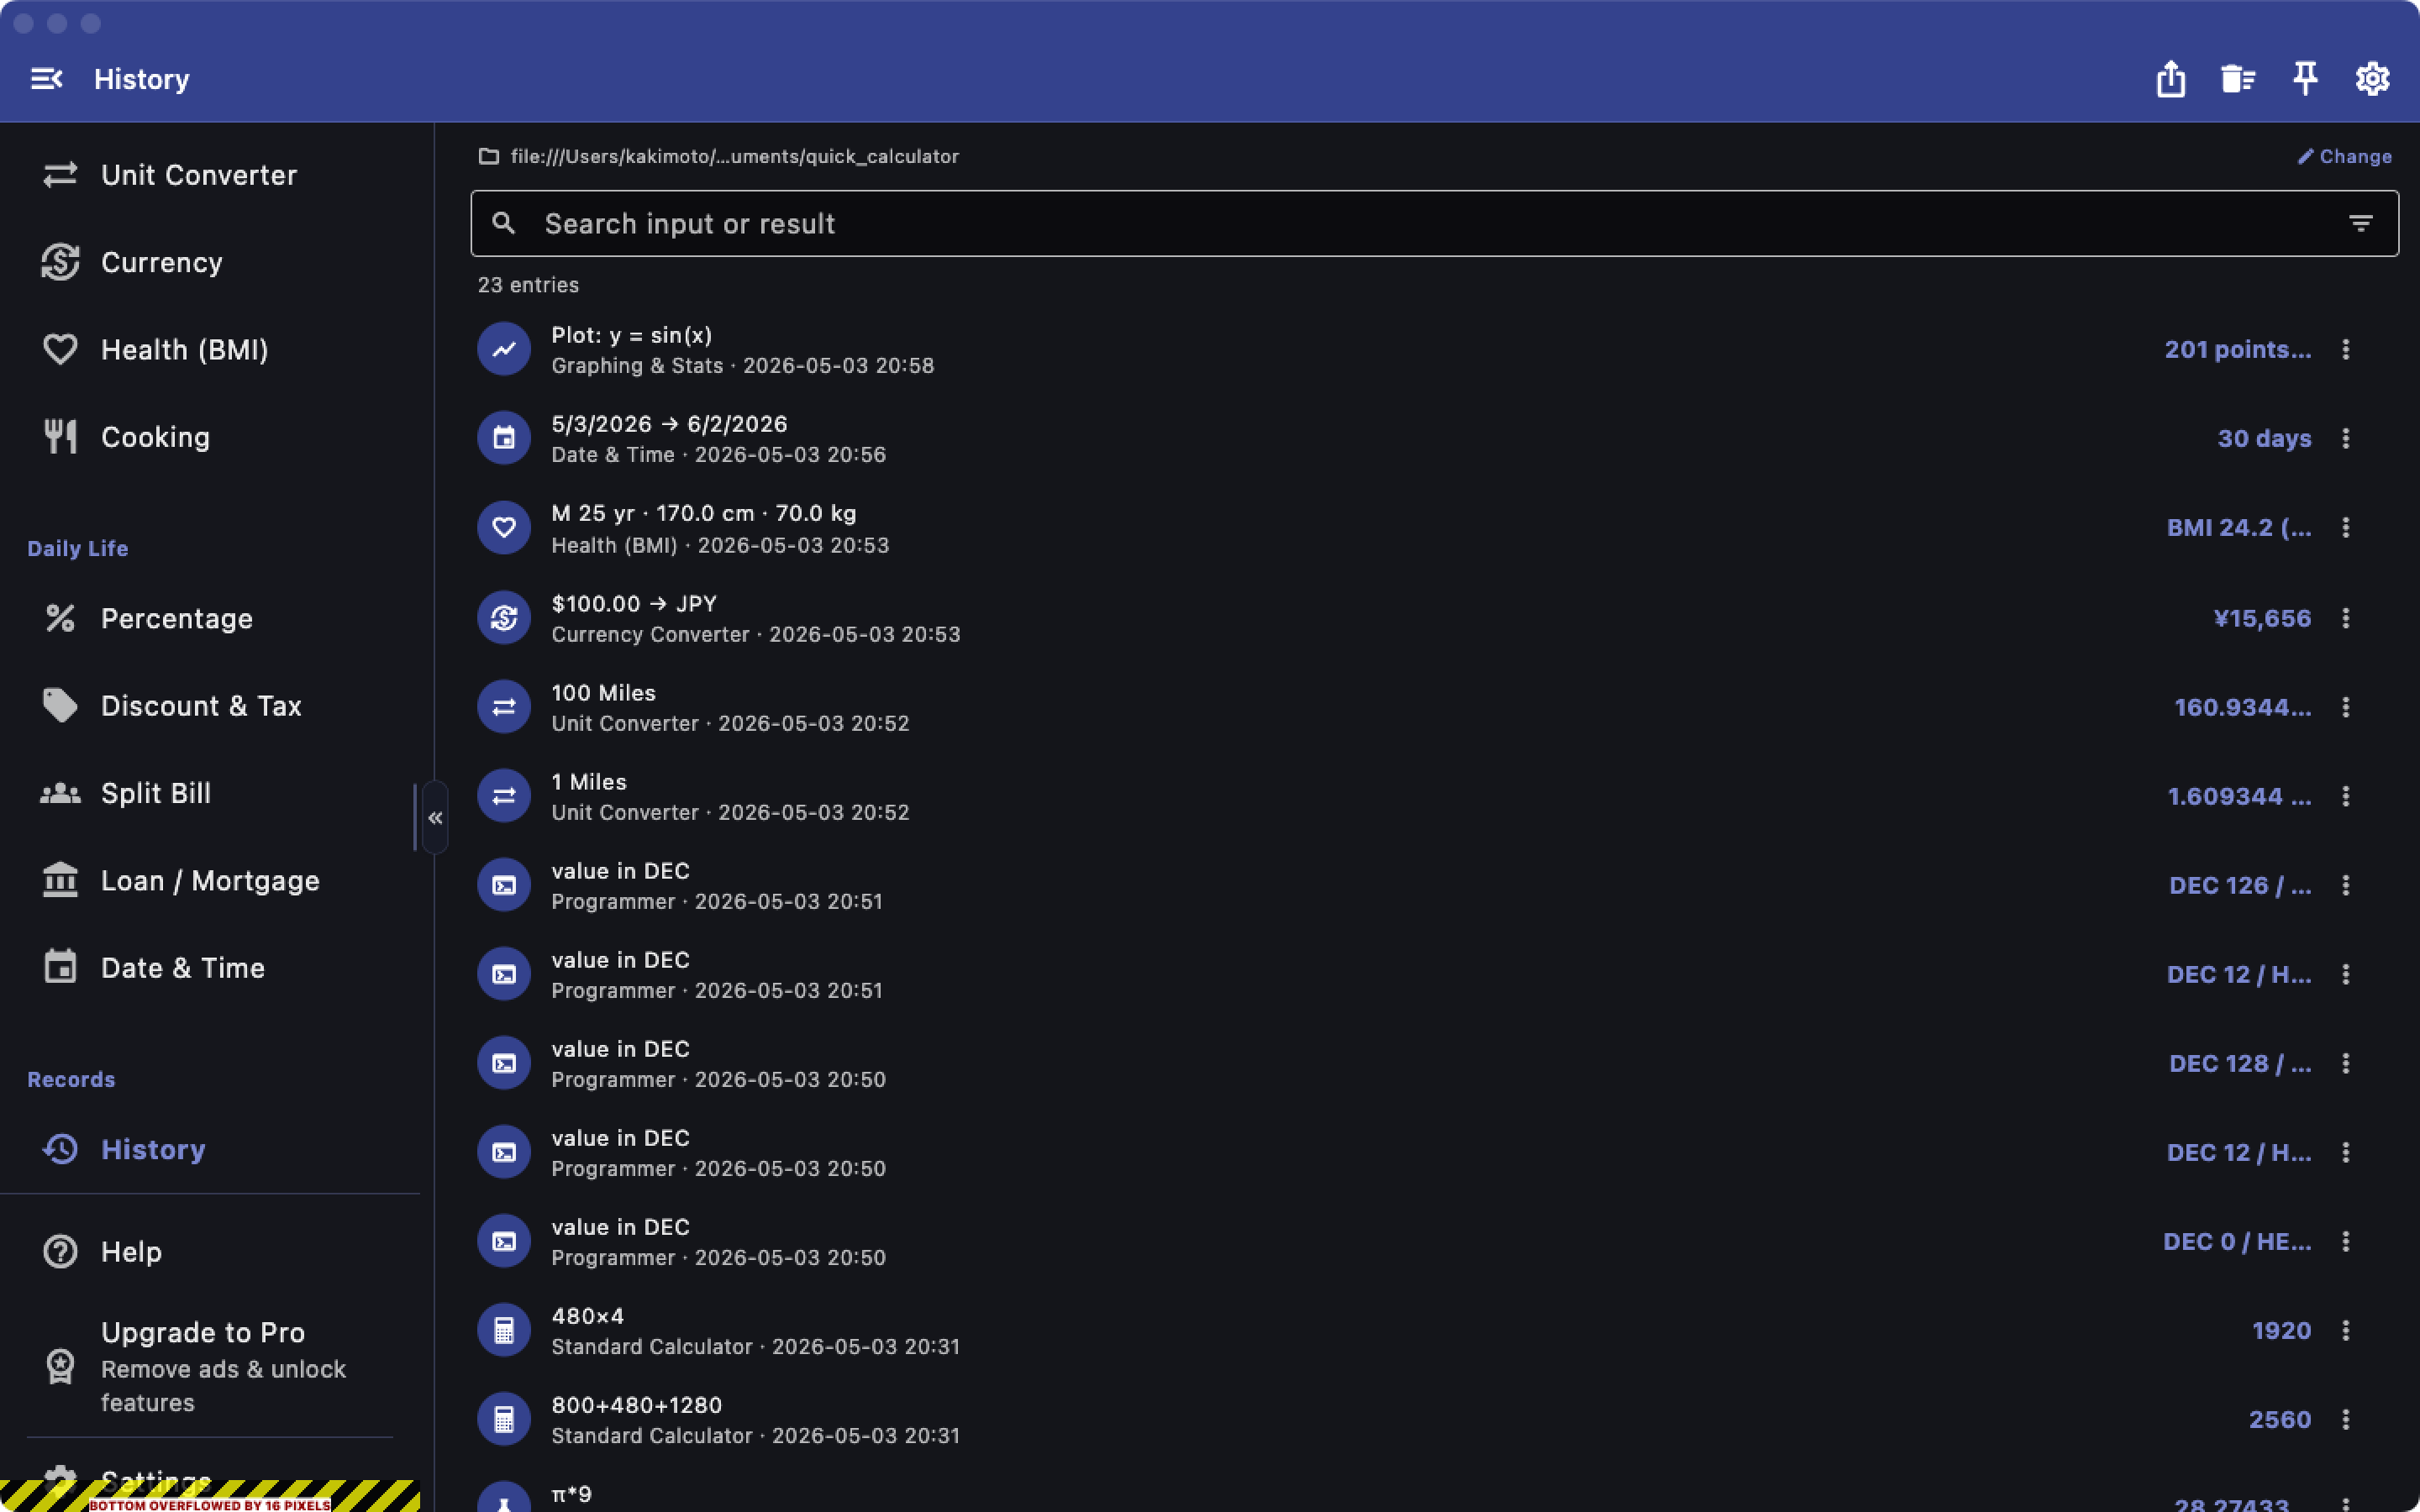Open the more menu for the BMI 24.2 entry

[x=2345, y=527]
